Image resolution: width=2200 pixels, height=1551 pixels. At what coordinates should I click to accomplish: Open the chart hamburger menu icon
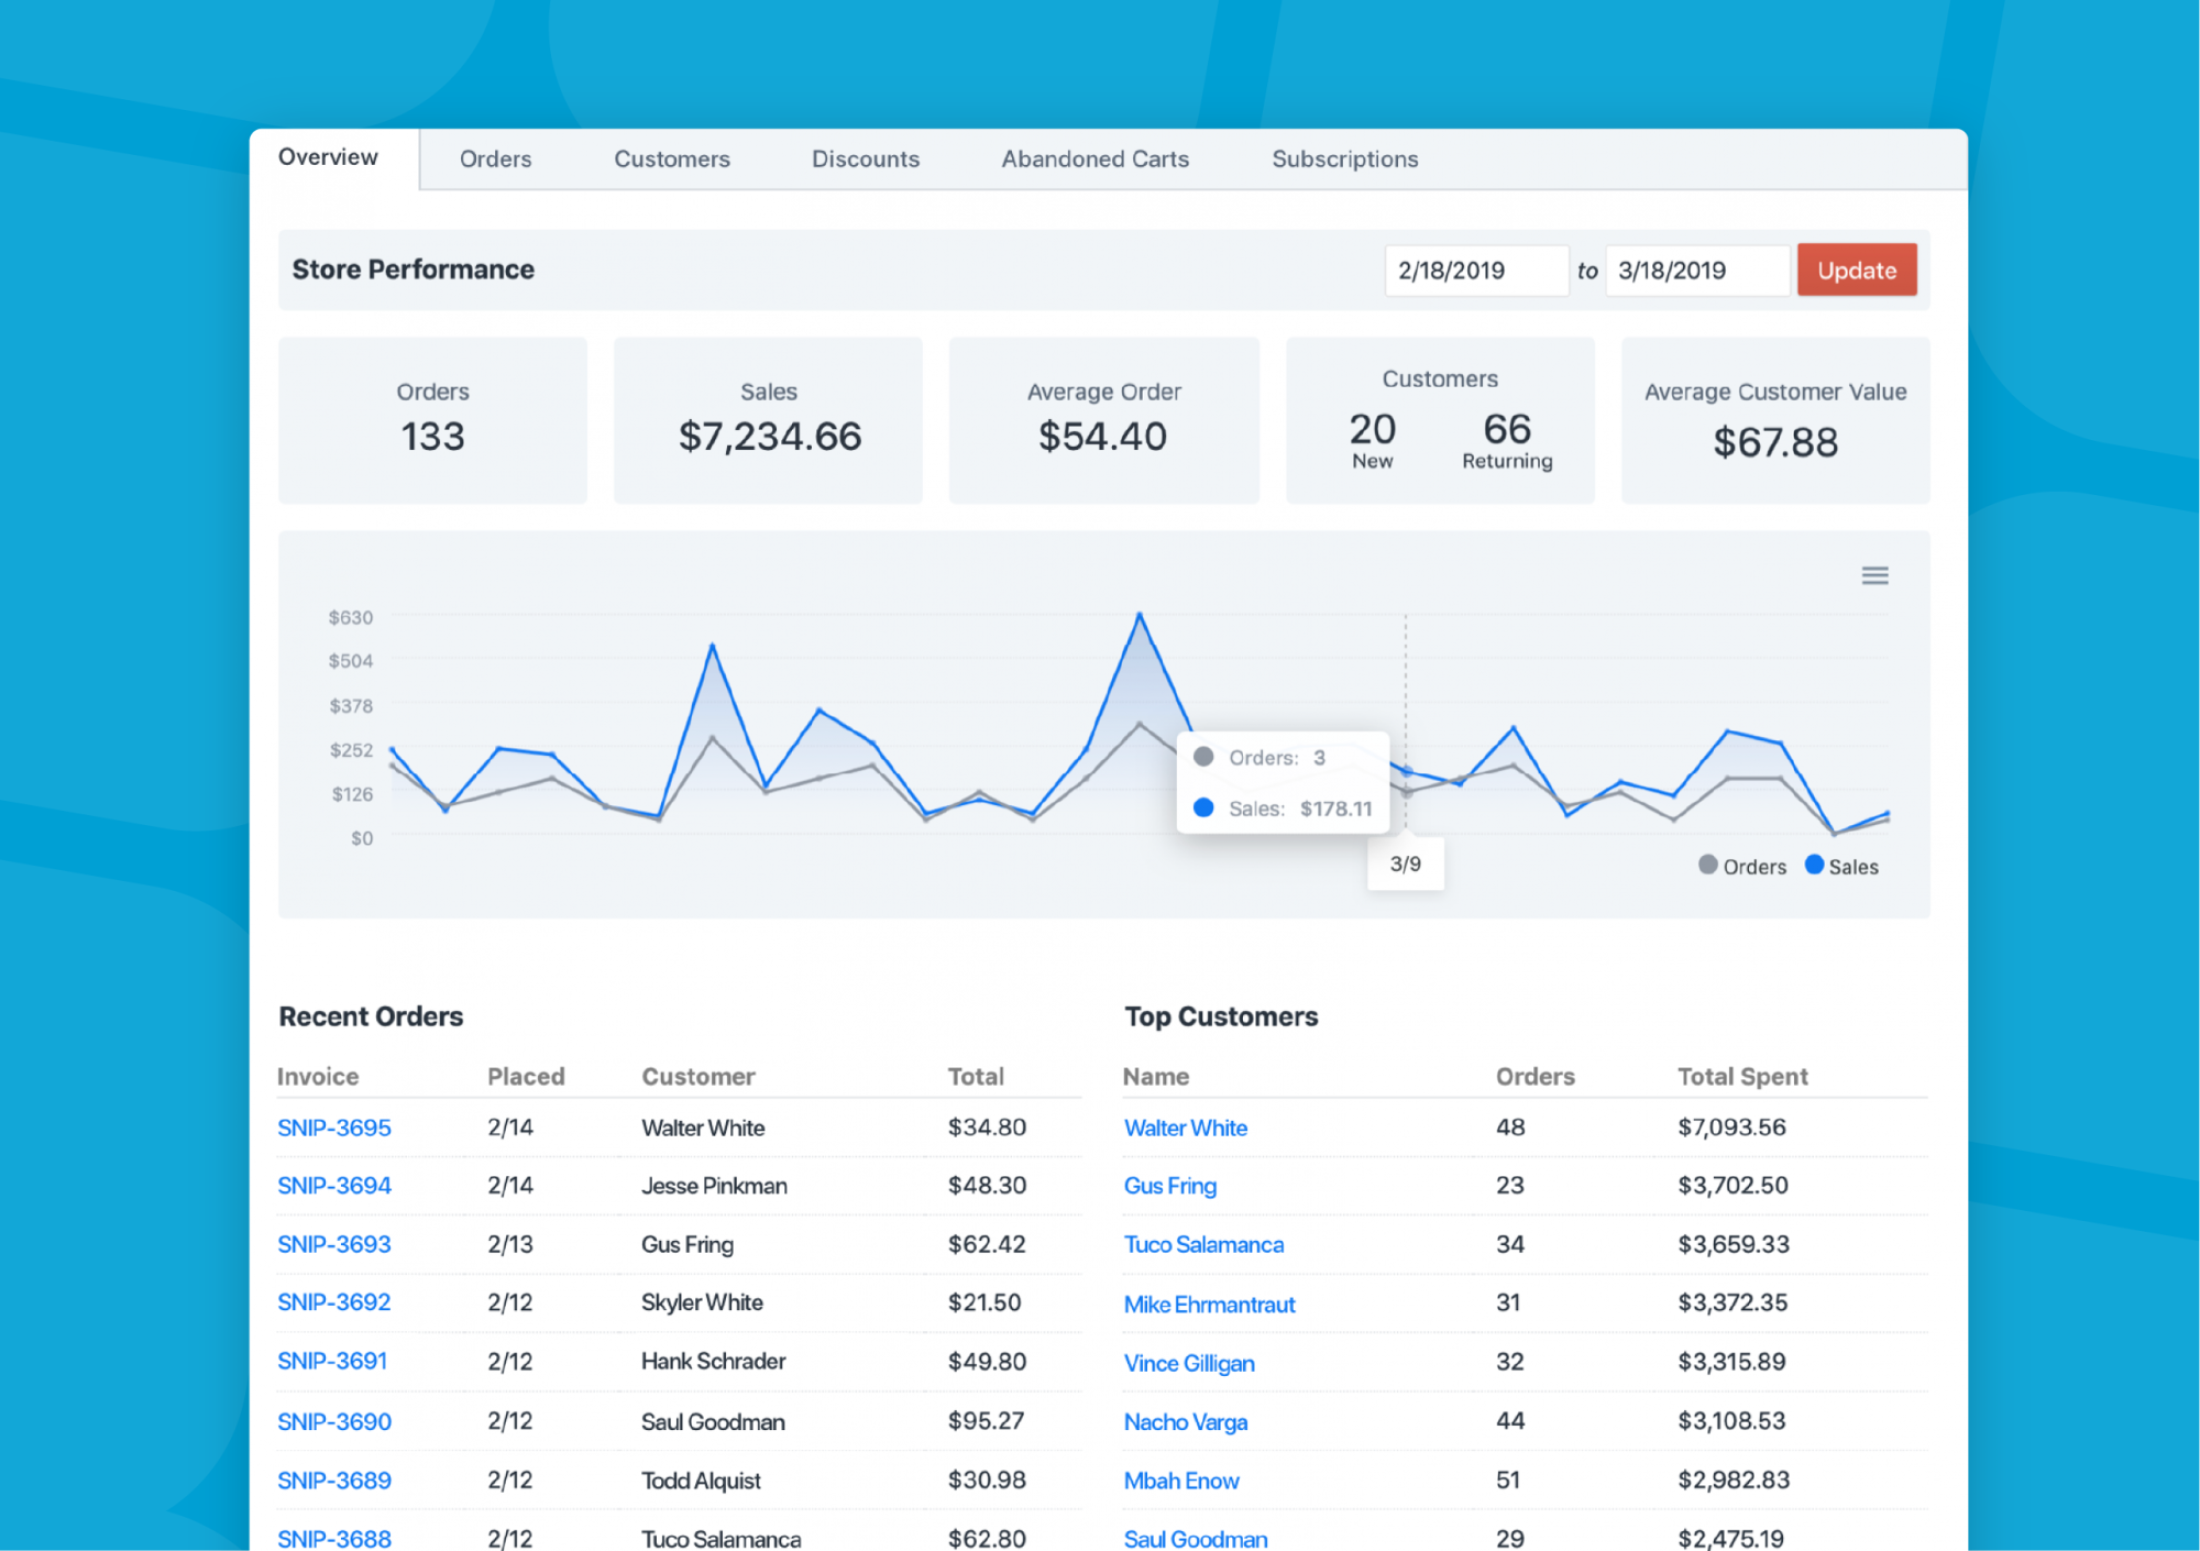click(1874, 575)
